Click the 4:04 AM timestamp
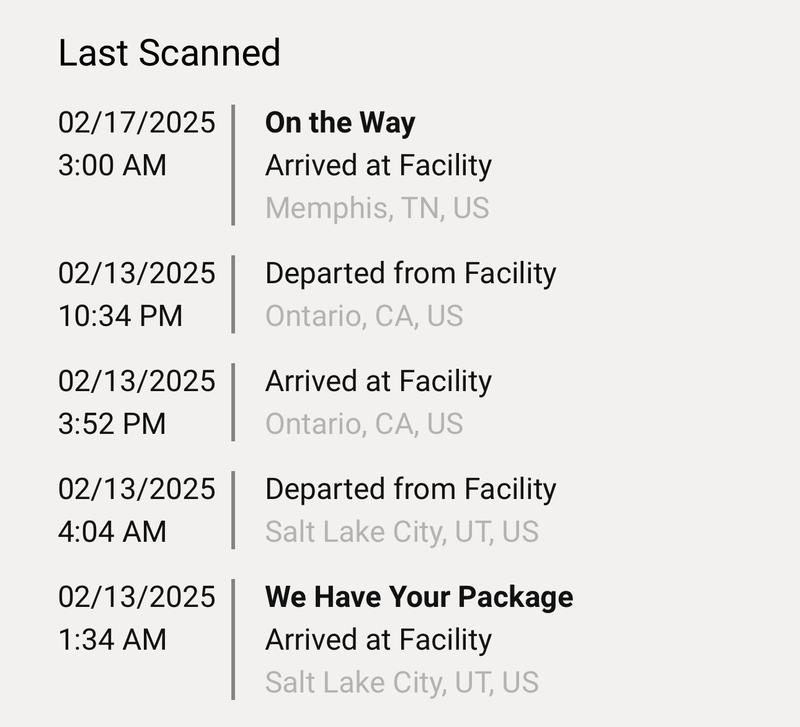The height and width of the screenshot is (727, 800). tap(112, 532)
